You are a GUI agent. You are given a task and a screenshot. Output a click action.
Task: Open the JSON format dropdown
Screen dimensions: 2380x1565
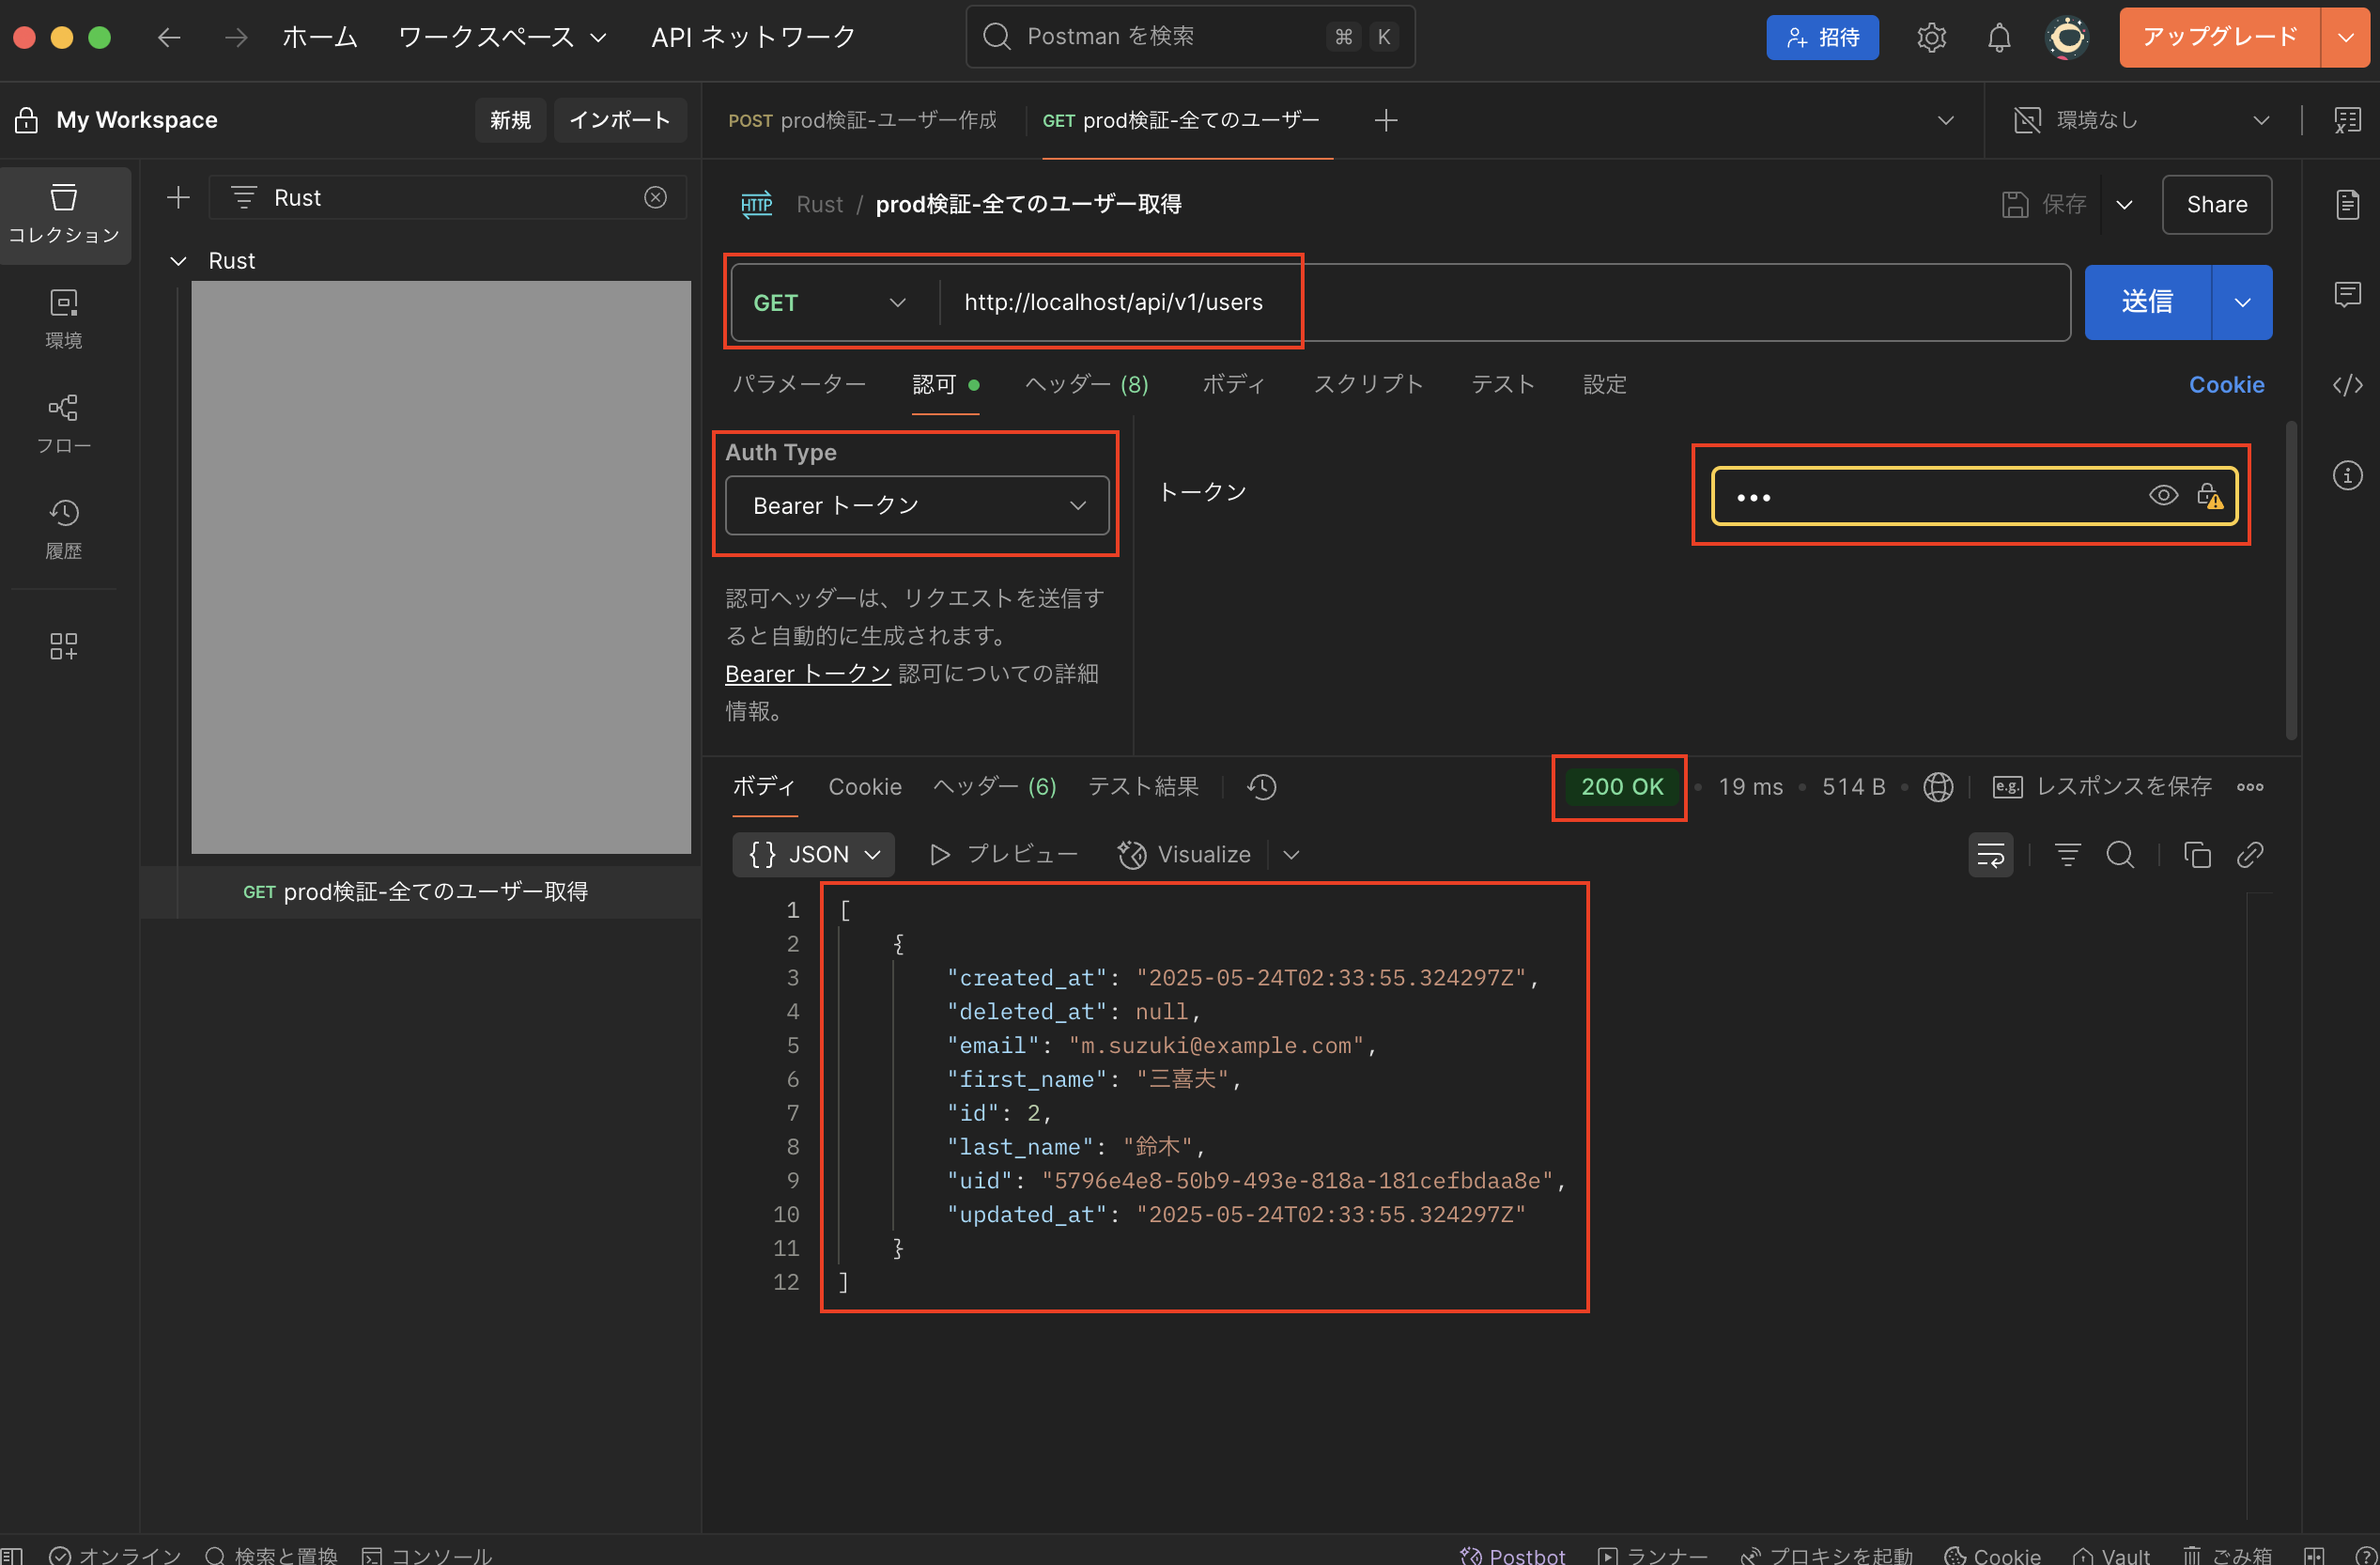pos(813,854)
